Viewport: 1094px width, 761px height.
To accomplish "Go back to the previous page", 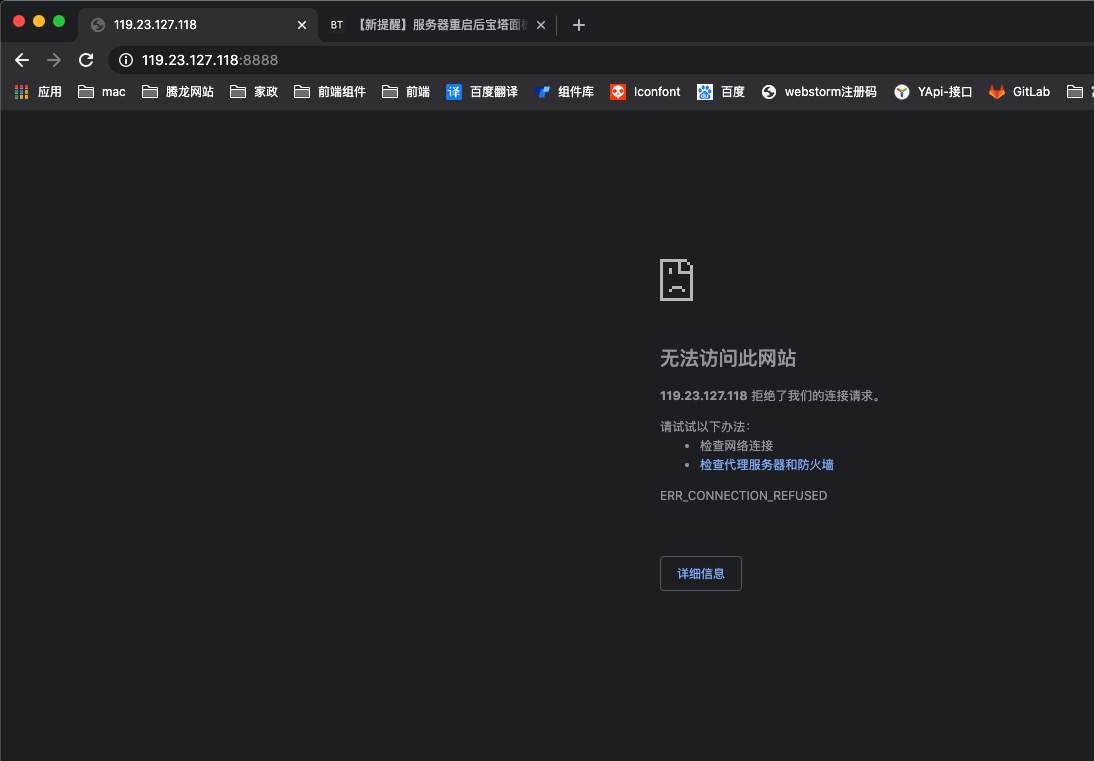I will pyautogui.click(x=22, y=61).
